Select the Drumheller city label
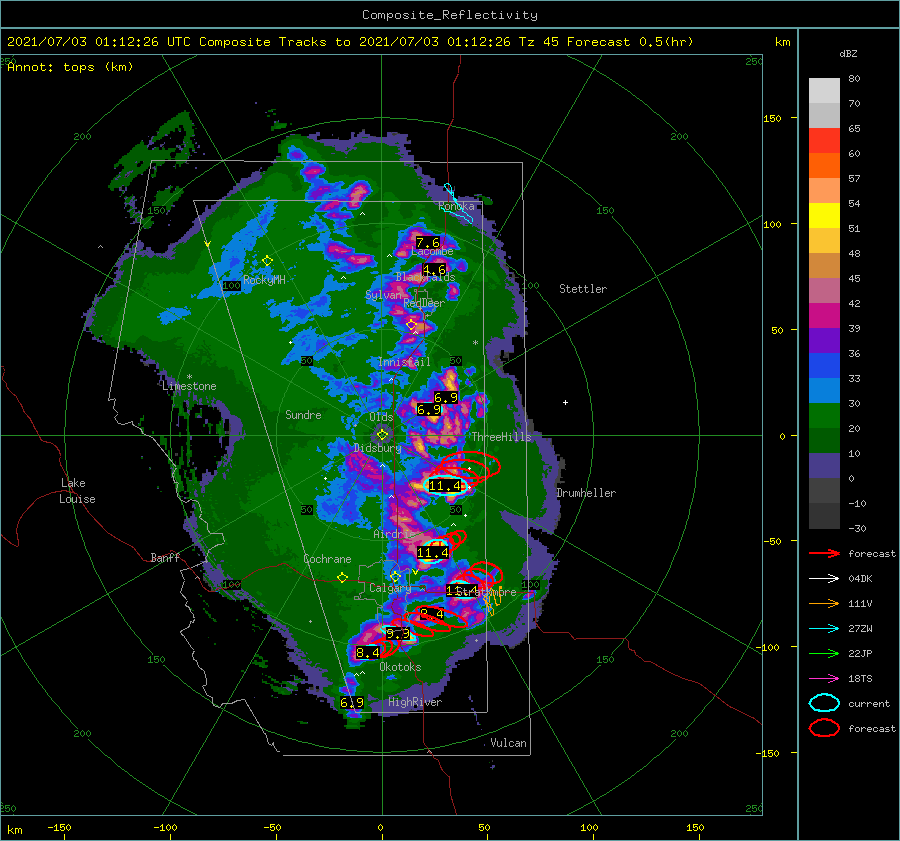Screen dimensions: 900x841 586,493
